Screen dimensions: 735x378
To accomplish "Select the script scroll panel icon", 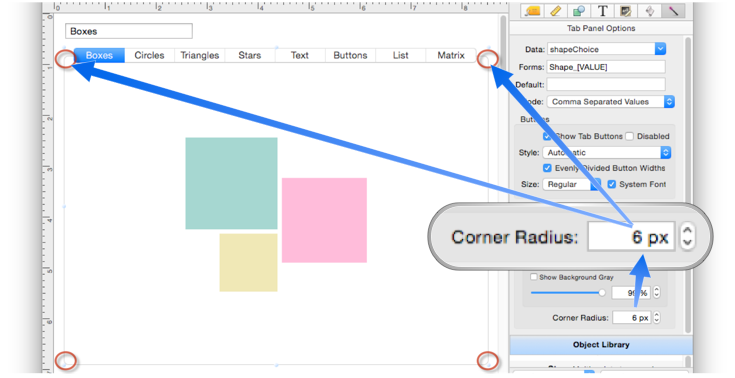I will (650, 11).
